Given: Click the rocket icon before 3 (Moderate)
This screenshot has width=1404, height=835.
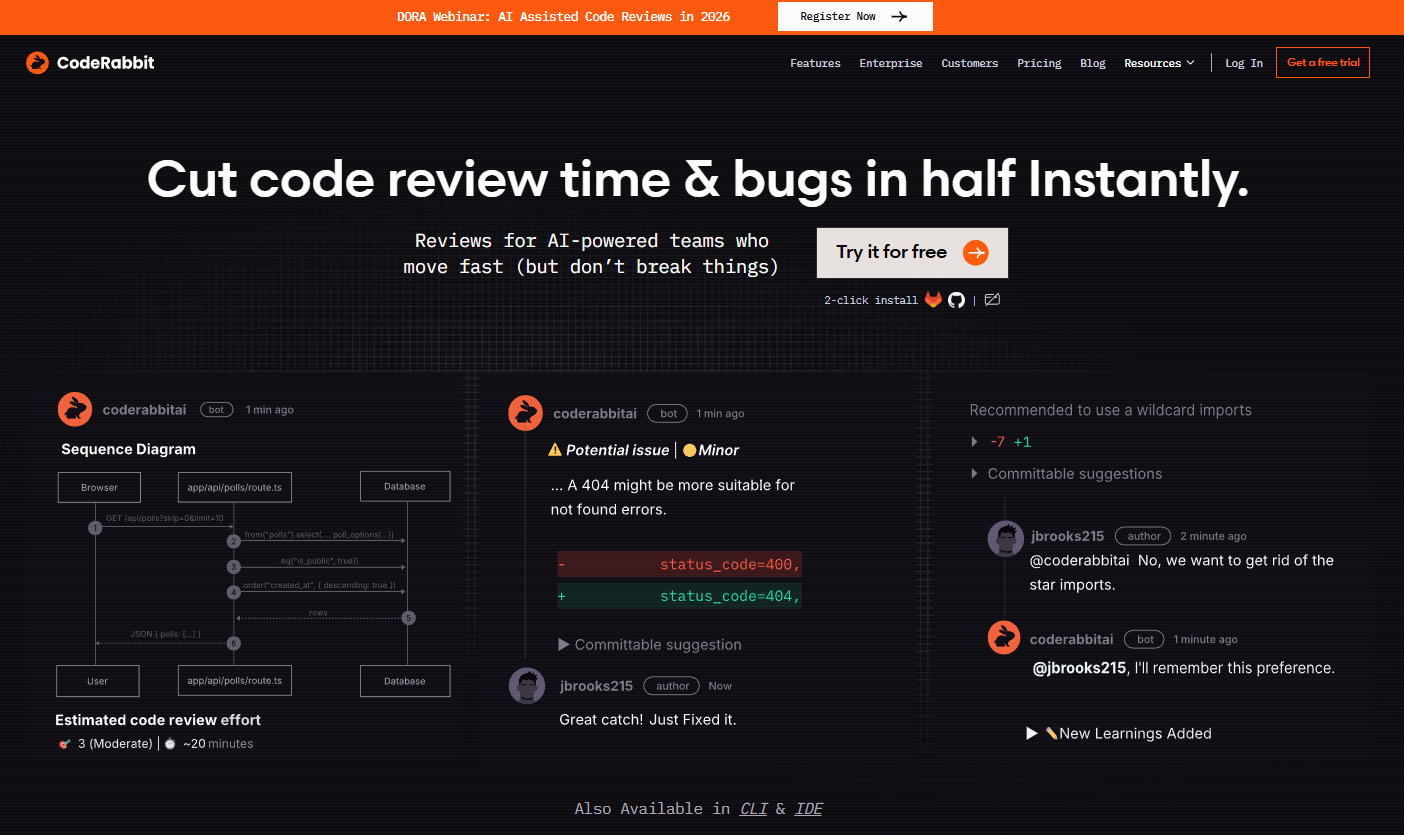Looking at the screenshot, I should tap(63, 743).
